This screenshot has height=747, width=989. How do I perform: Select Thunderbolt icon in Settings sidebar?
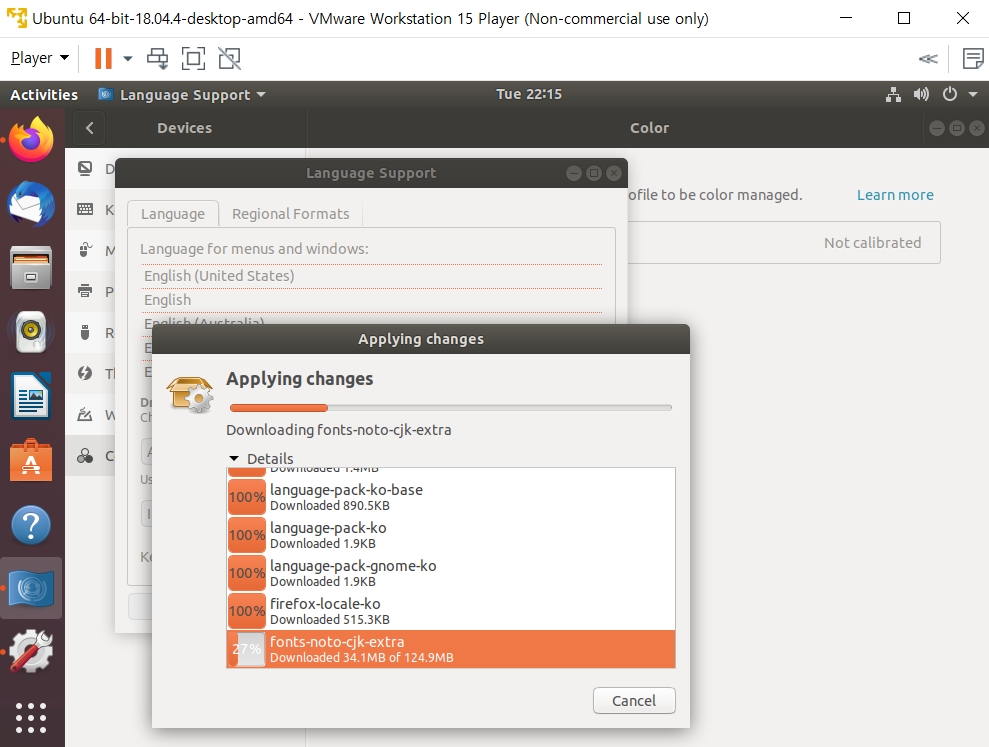[85, 374]
